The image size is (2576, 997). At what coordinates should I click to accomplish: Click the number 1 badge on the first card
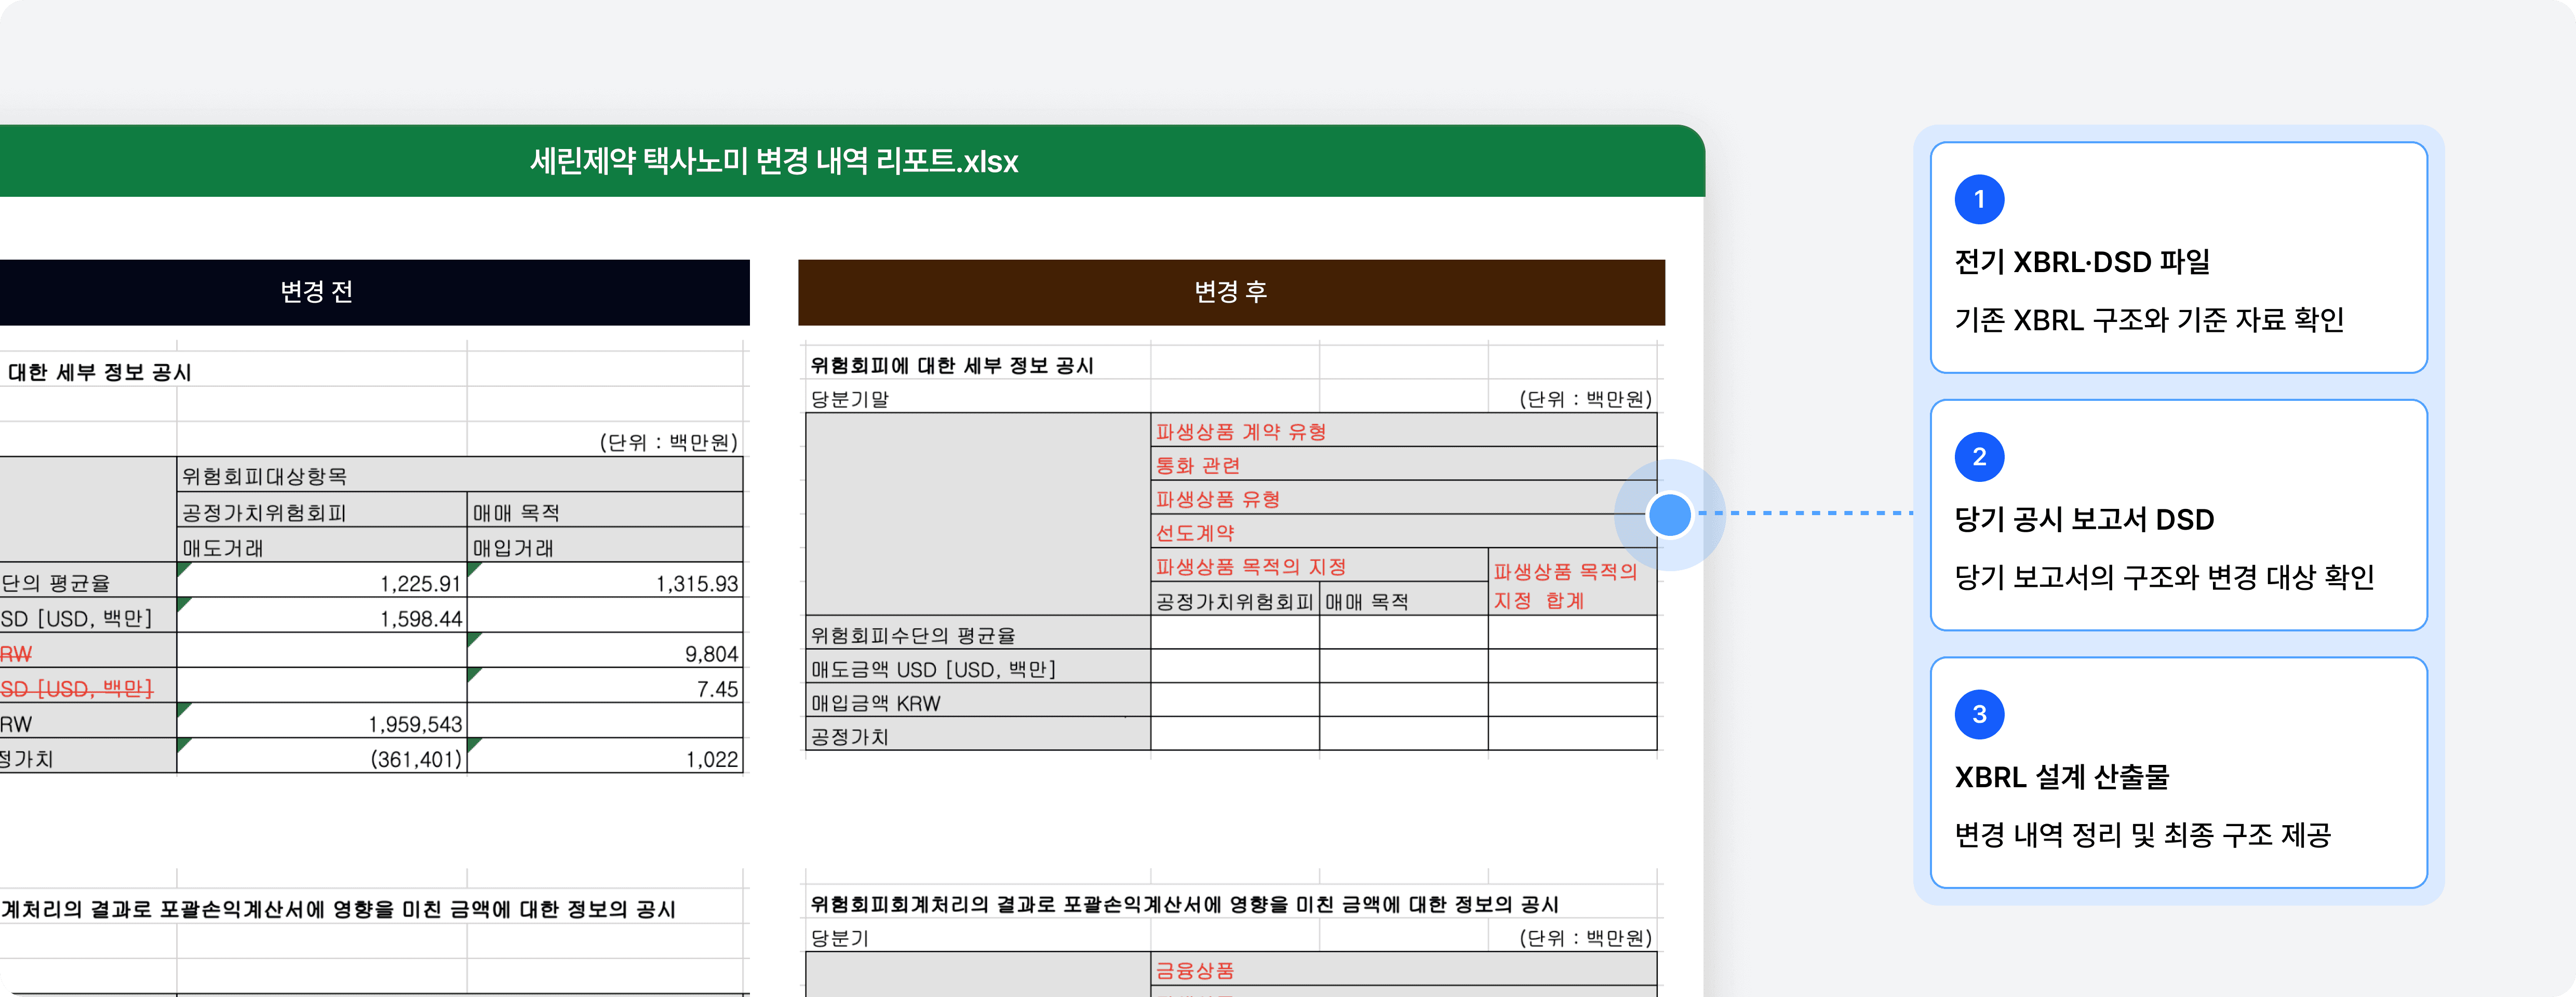coord(1979,199)
